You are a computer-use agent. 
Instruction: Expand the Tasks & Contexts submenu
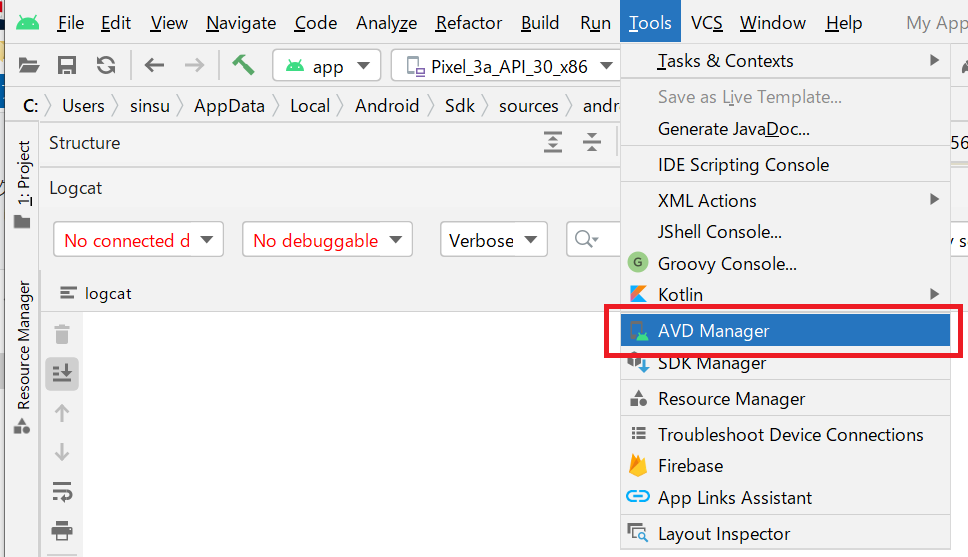pos(934,60)
